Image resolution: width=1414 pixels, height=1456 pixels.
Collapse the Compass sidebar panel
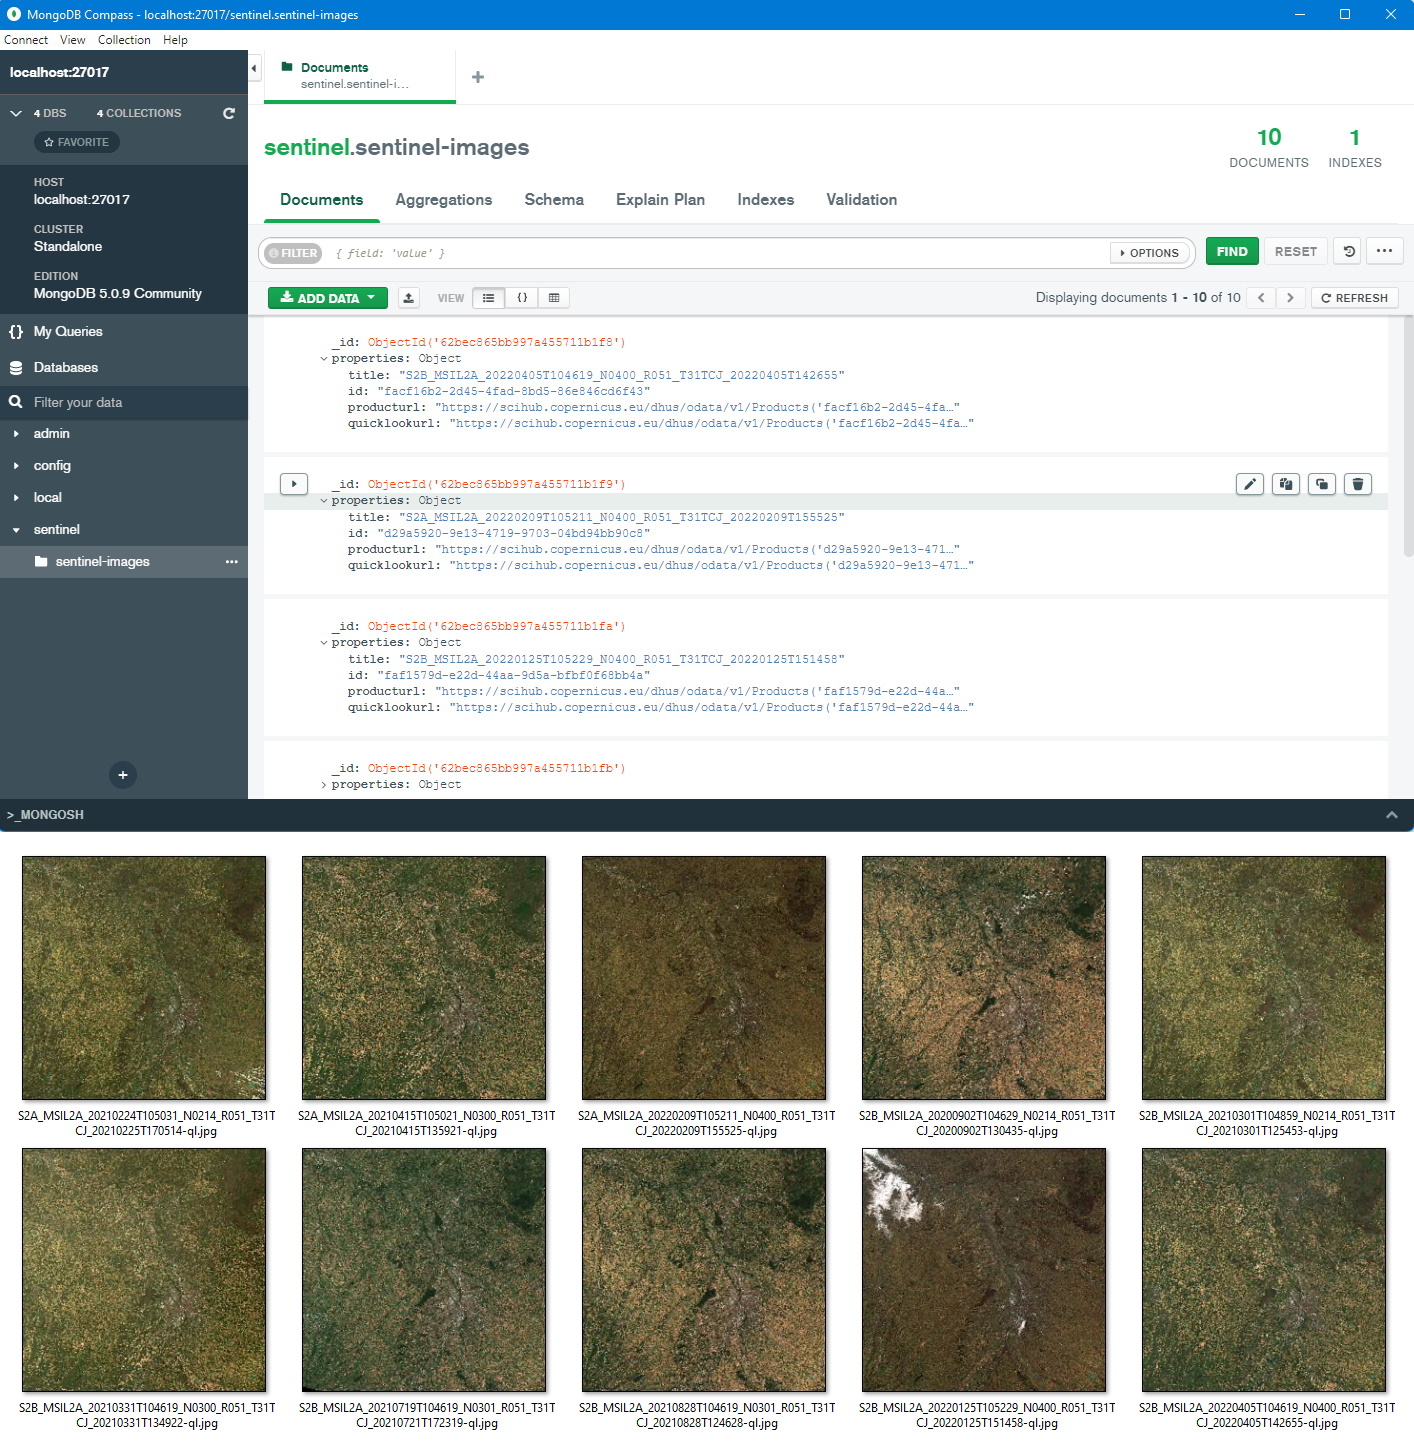pos(254,68)
